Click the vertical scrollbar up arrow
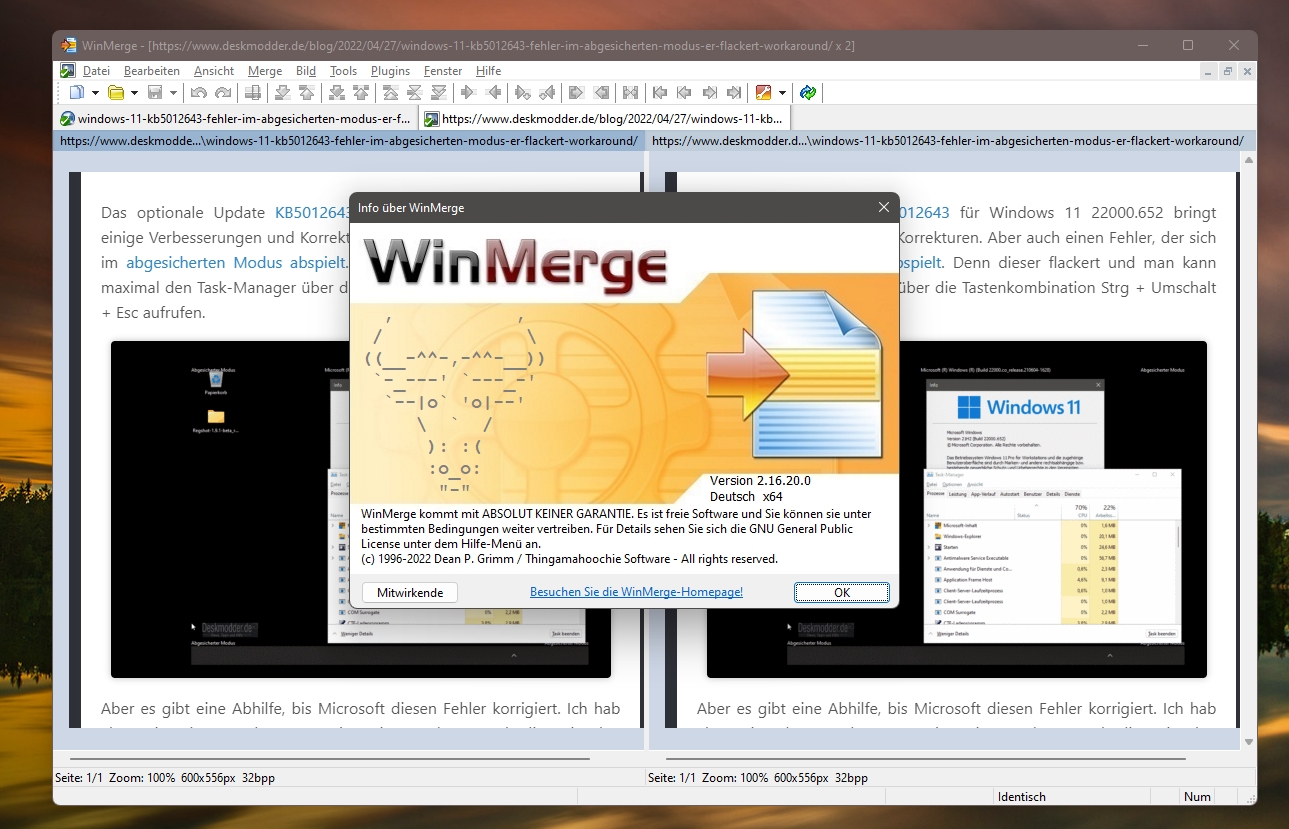The height and width of the screenshot is (829, 1289). [1248, 160]
